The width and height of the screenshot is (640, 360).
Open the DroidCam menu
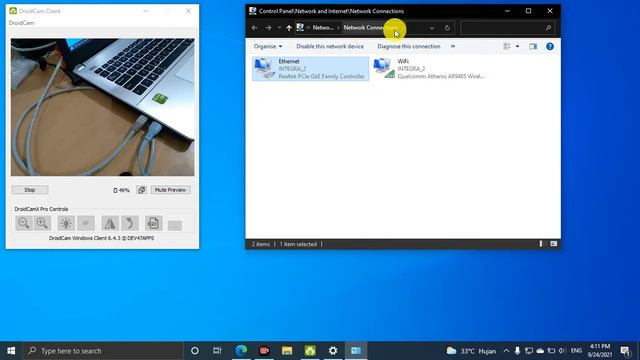(22, 23)
